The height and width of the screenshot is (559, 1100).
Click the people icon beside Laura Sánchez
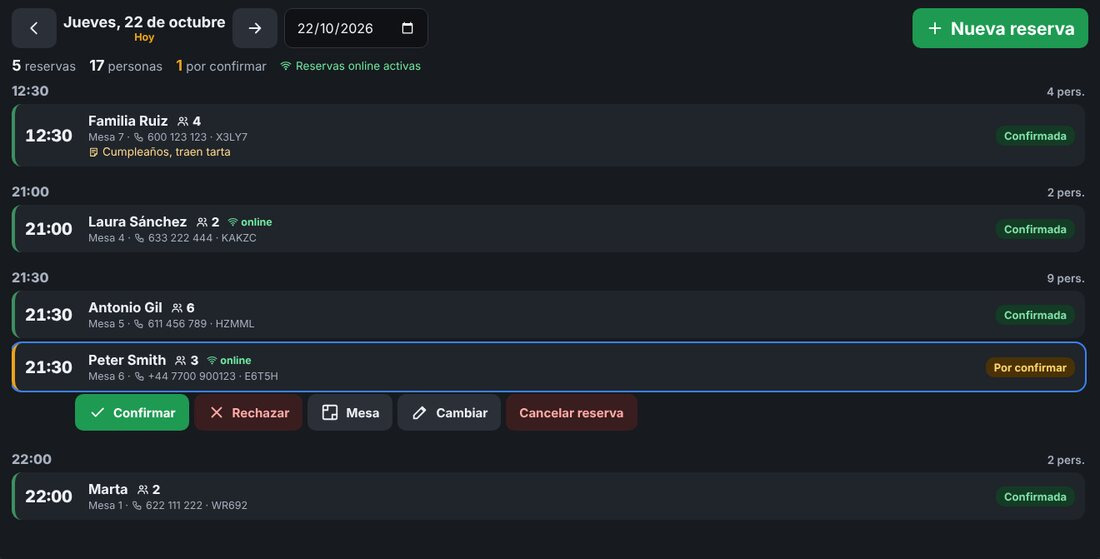tap(202, 222)
